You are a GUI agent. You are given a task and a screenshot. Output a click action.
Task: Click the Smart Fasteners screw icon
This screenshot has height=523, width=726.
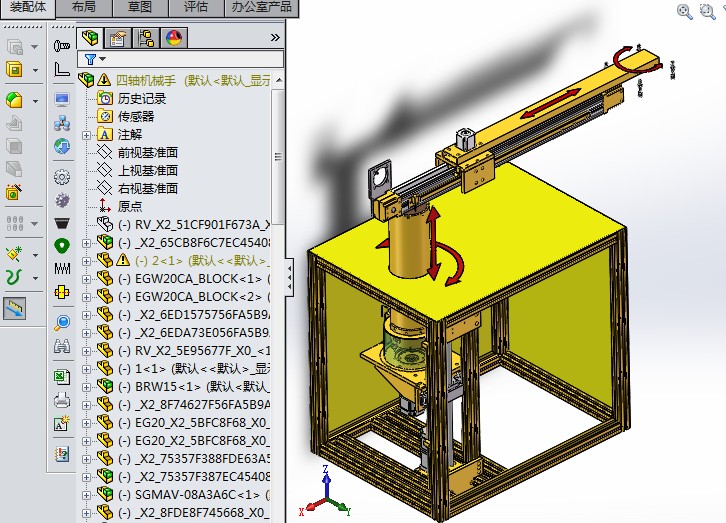tap(62, 46)
